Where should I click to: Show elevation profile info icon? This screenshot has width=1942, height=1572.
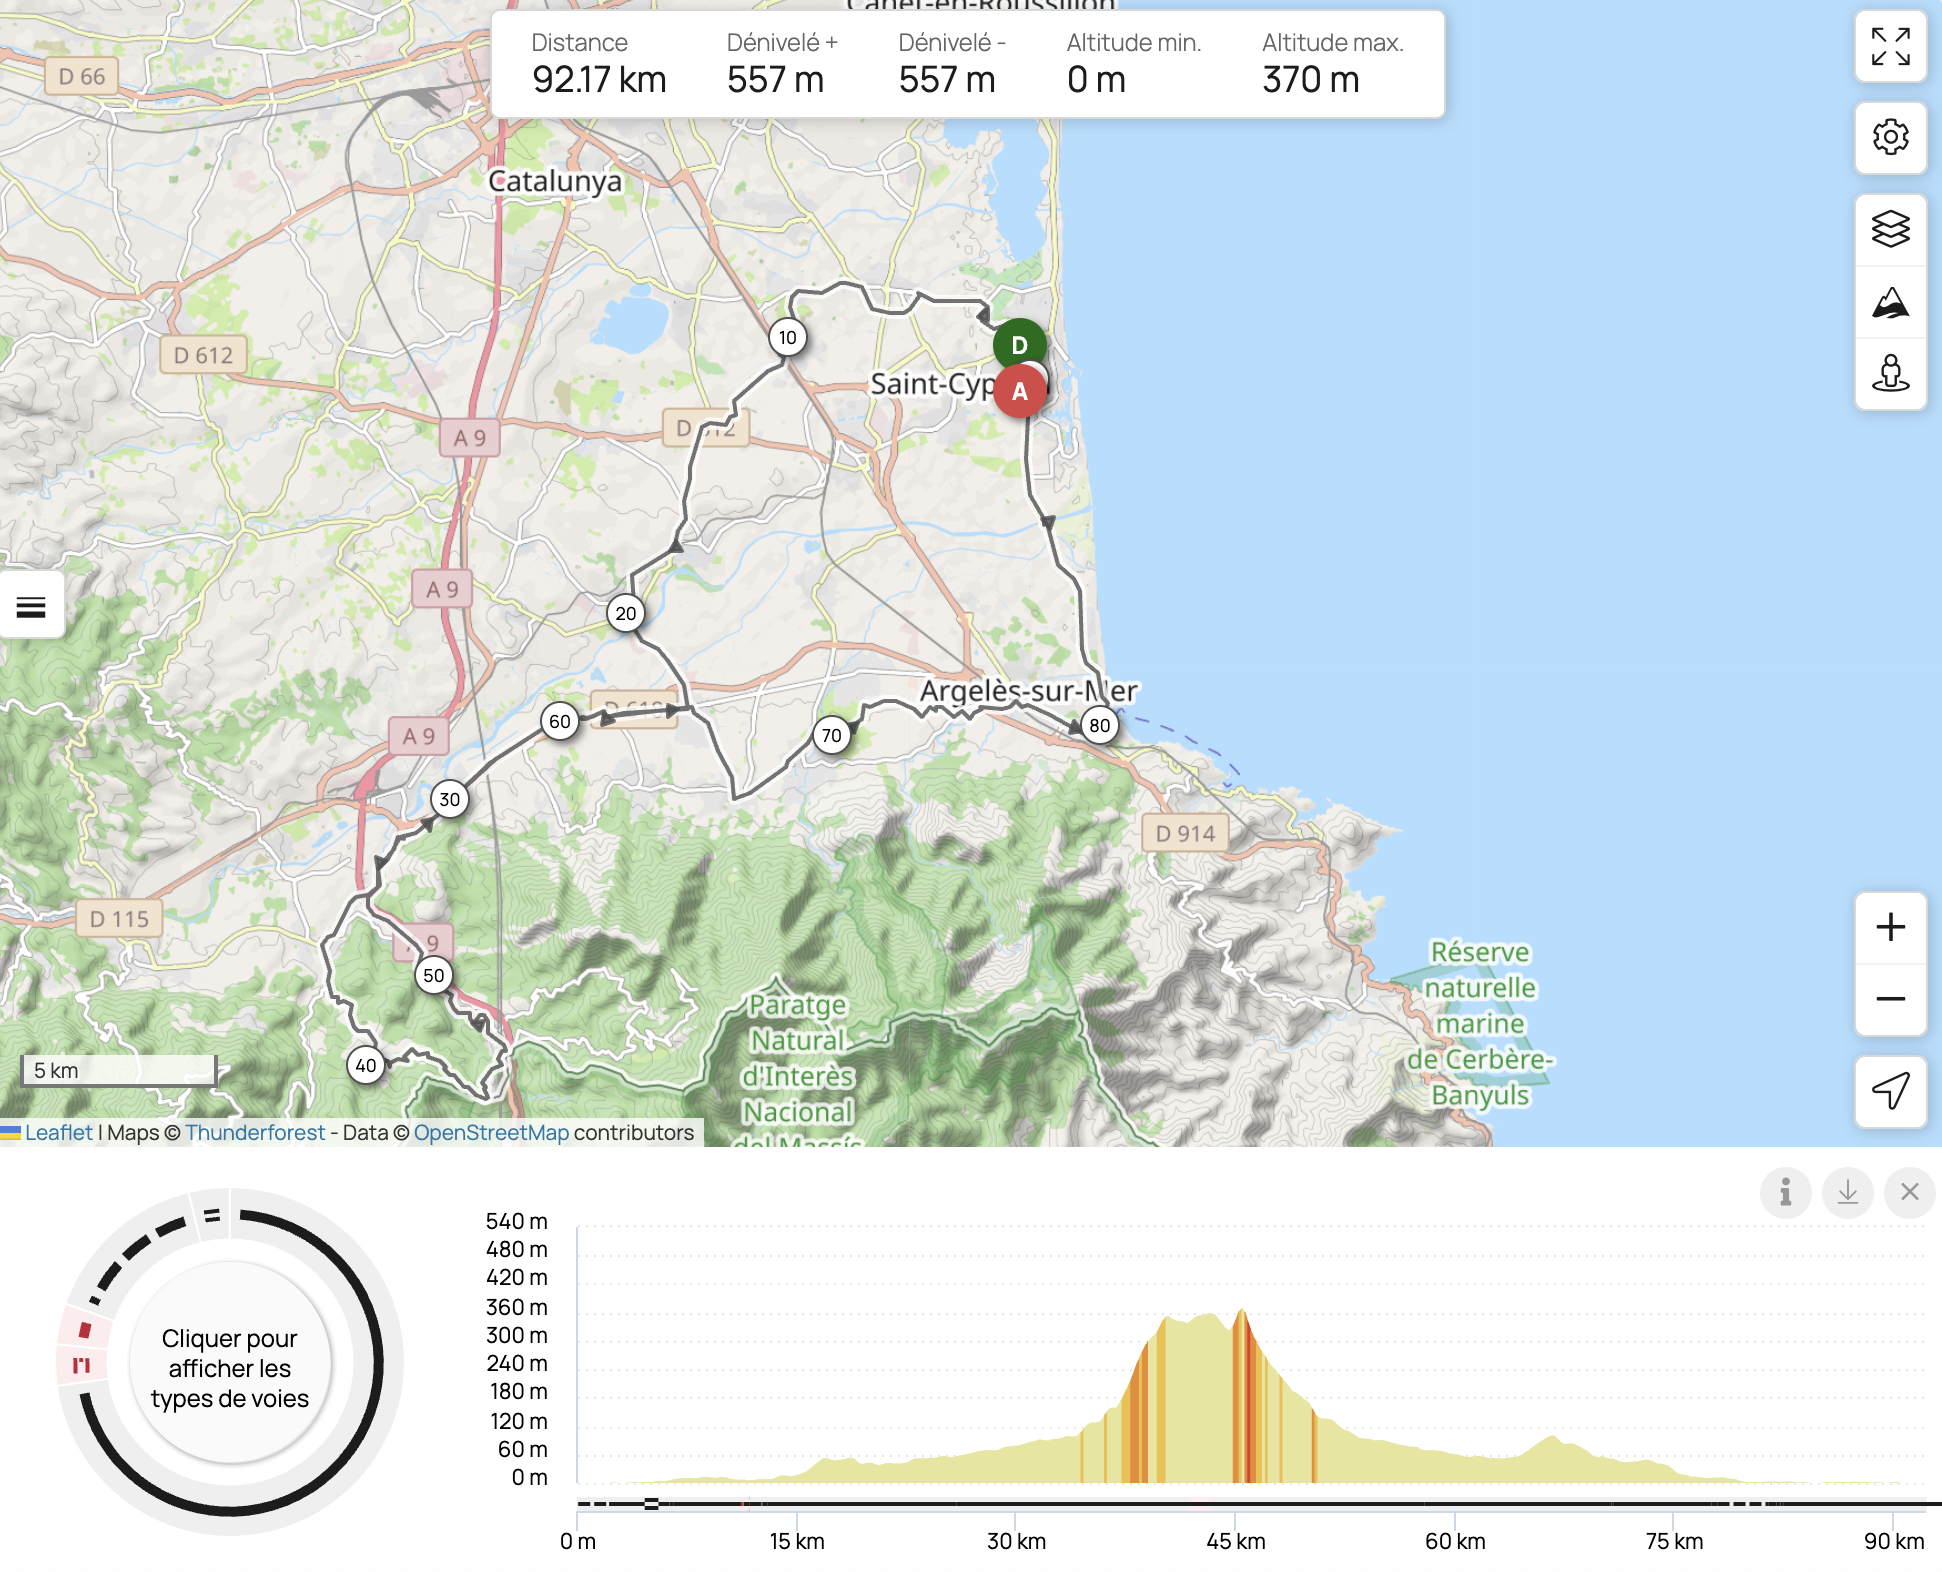coord(1785,1192)
